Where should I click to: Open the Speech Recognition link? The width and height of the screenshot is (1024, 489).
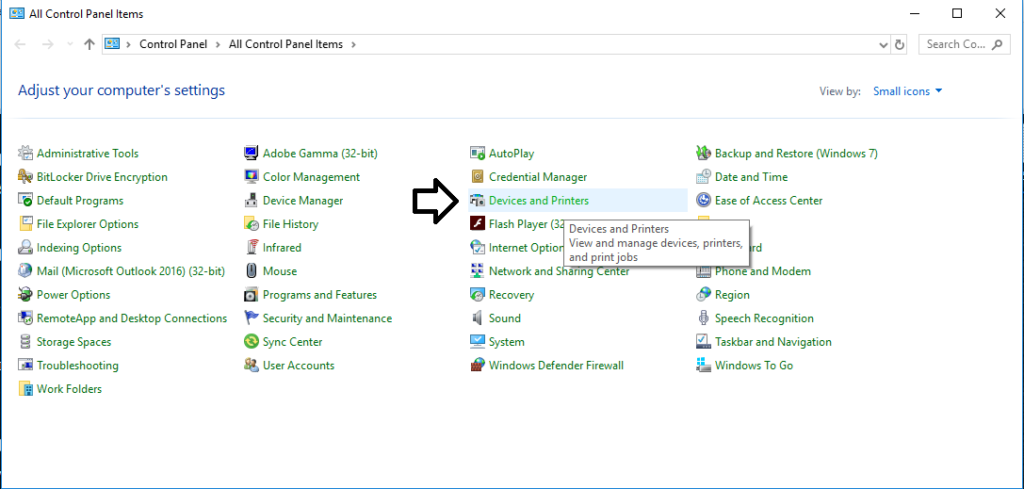(x=764, y=318)
